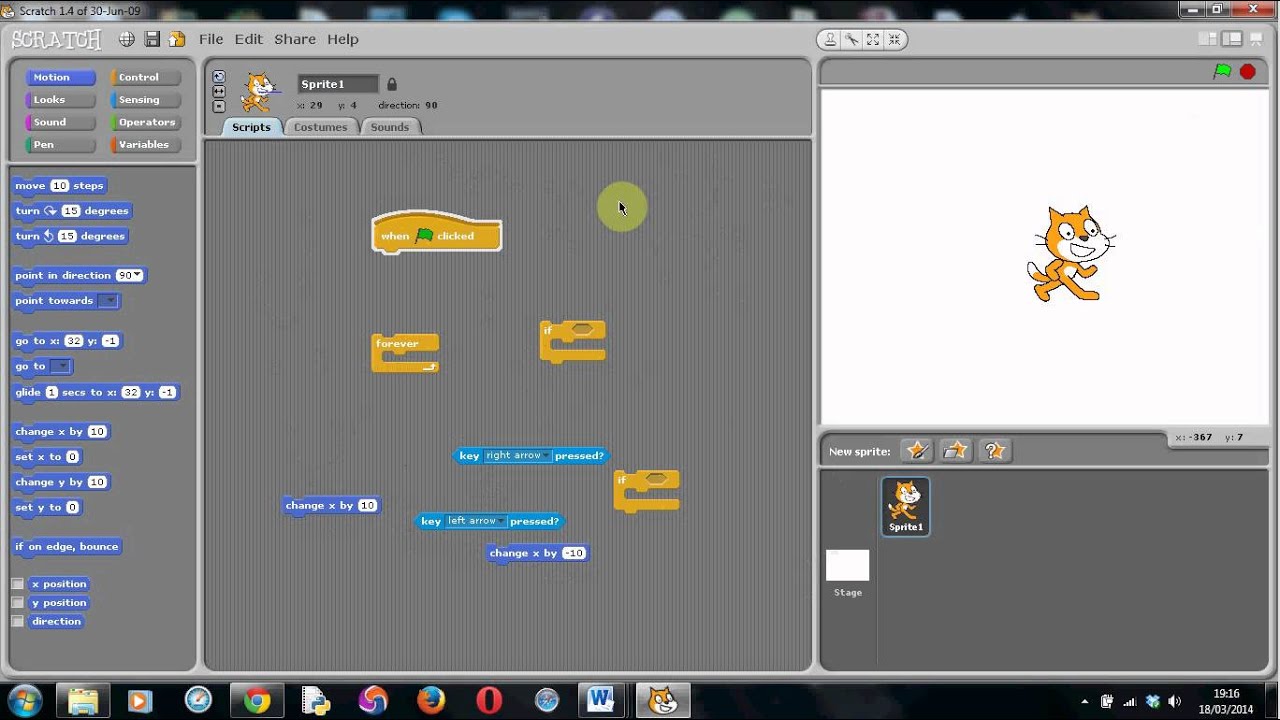This screenshot has width=1280, height=720.
Task: Check the y position reporter checkbox
Action: pyautogui.click(x=17, y=603)
